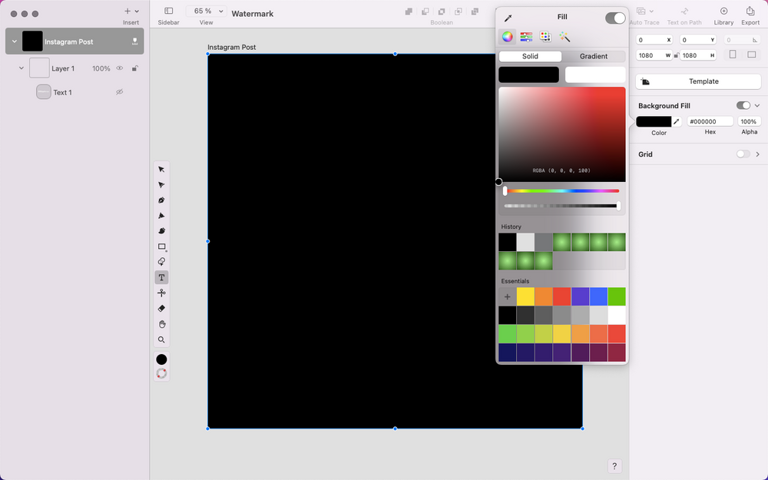Show the hidden Text 1 element
768x480 pixels.
click(x=120, y=92)
